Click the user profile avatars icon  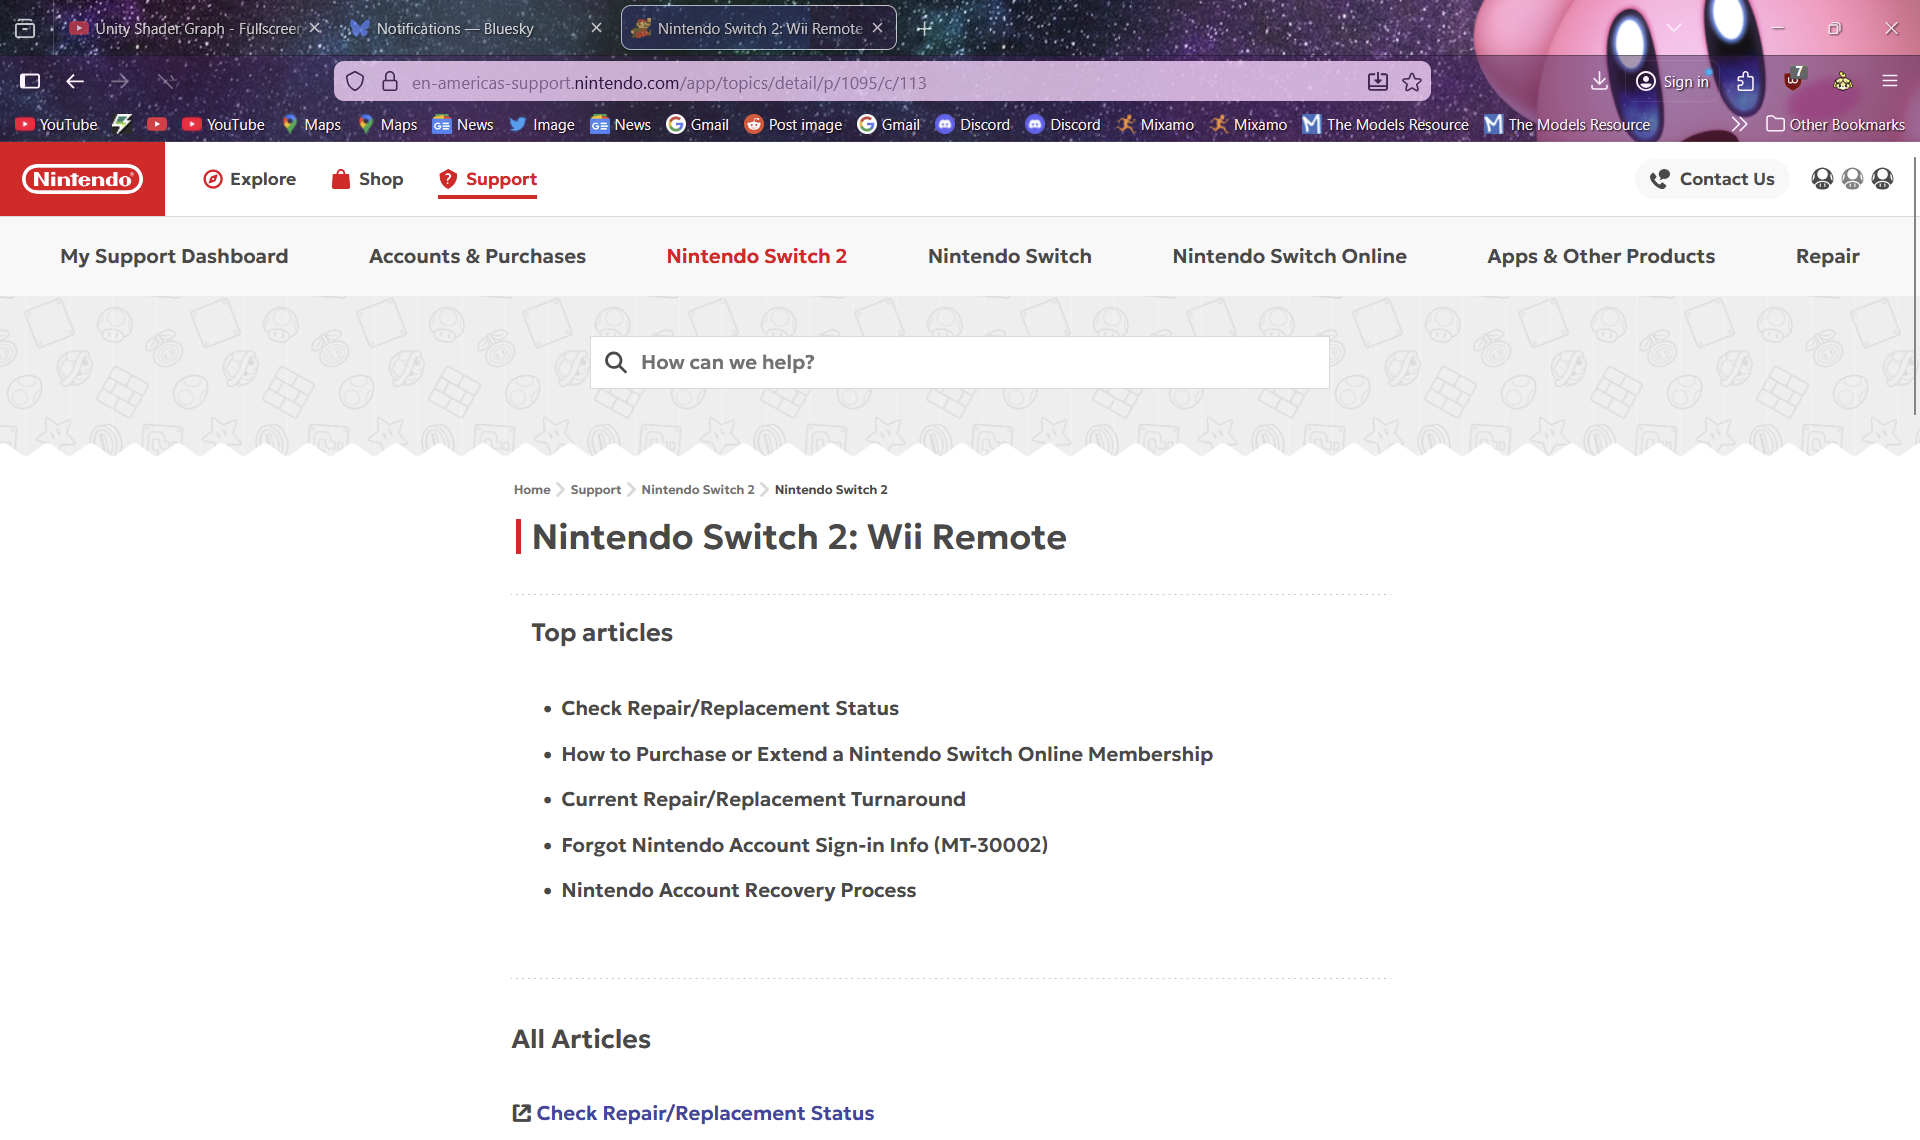[x=1852, y=179]
